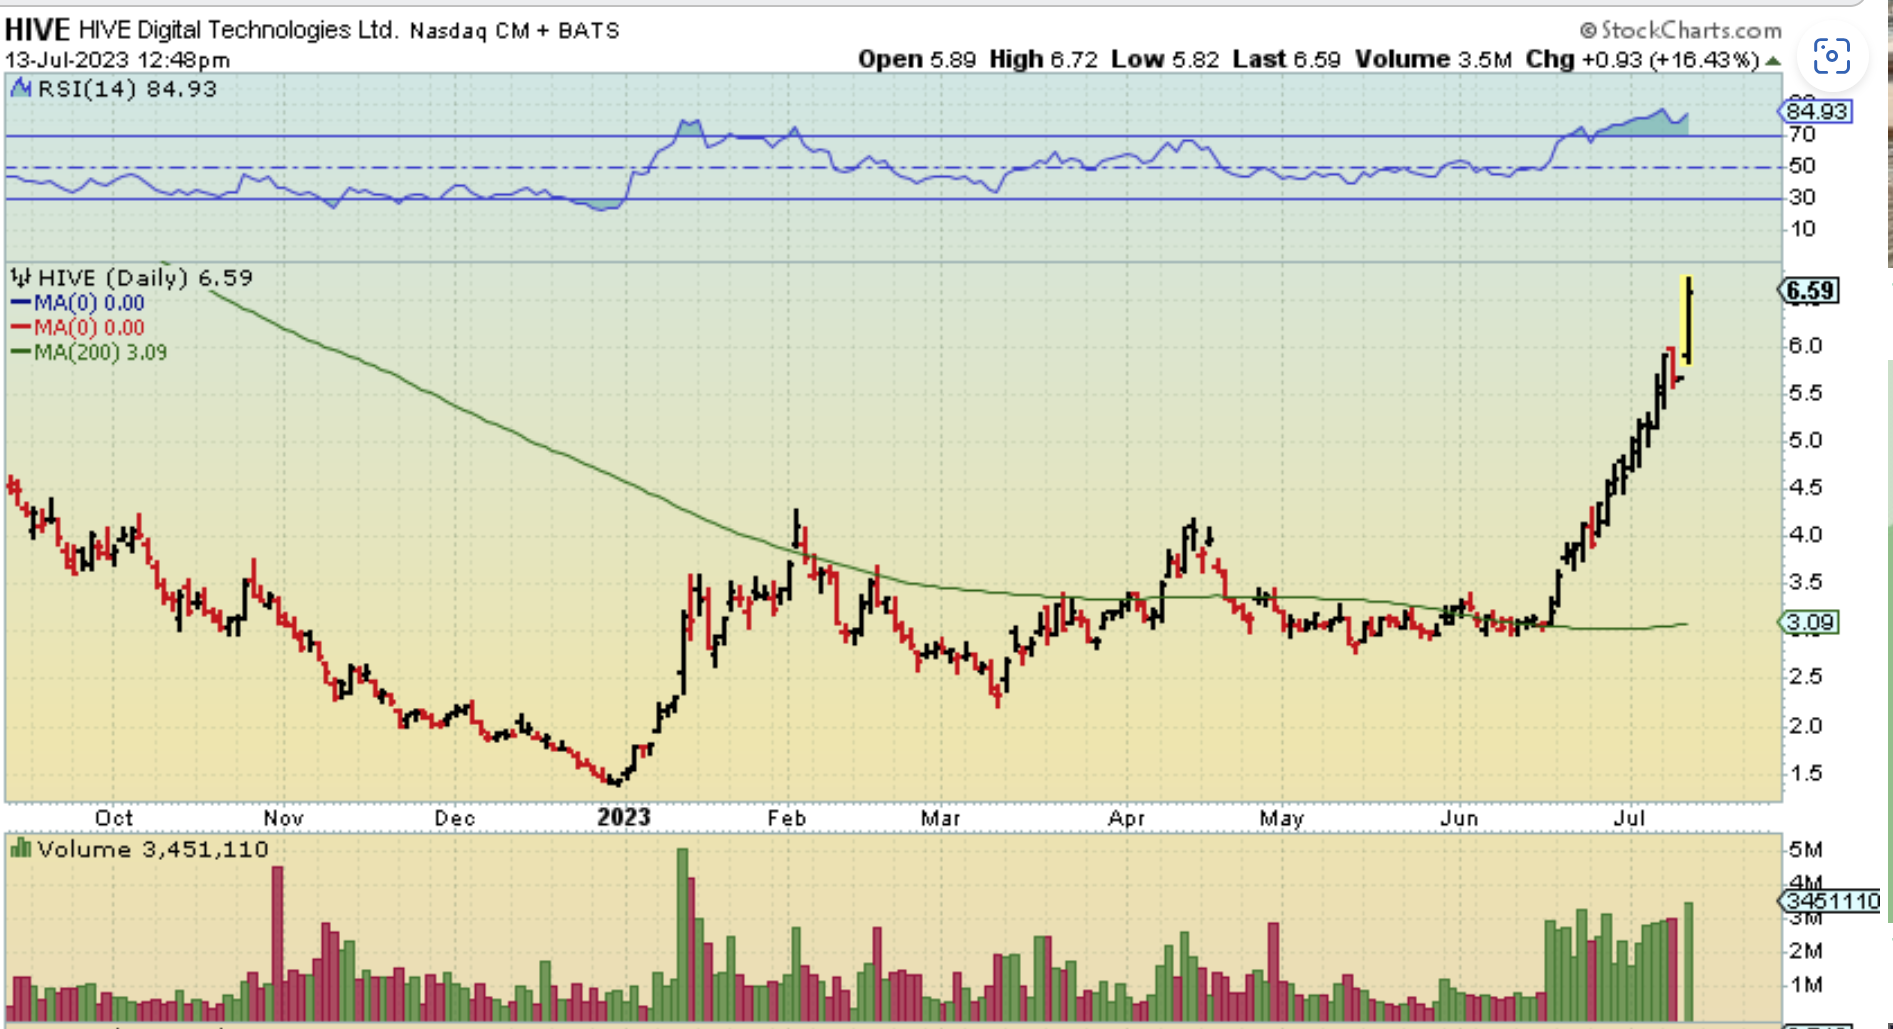Click the boxed 3.09 moving average label
This screenshot has height=1029, width=1893.
1810,622
